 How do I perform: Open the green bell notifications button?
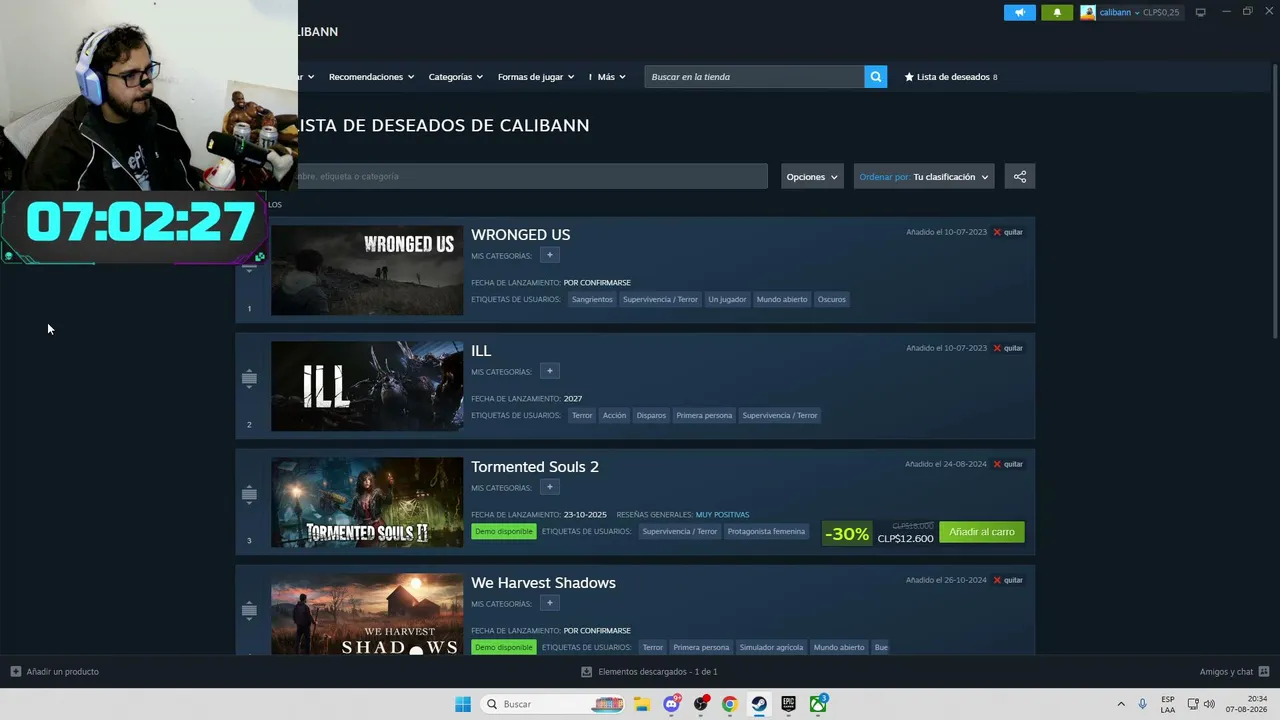coord(1057,12)
